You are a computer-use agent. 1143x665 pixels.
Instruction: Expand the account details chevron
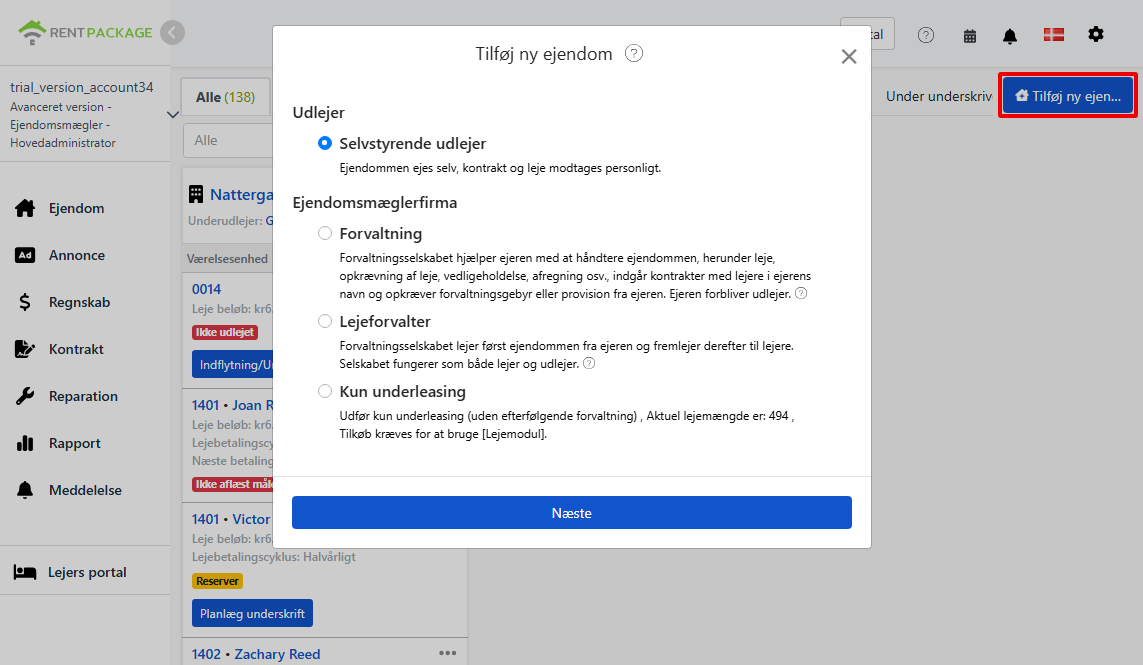173,114
